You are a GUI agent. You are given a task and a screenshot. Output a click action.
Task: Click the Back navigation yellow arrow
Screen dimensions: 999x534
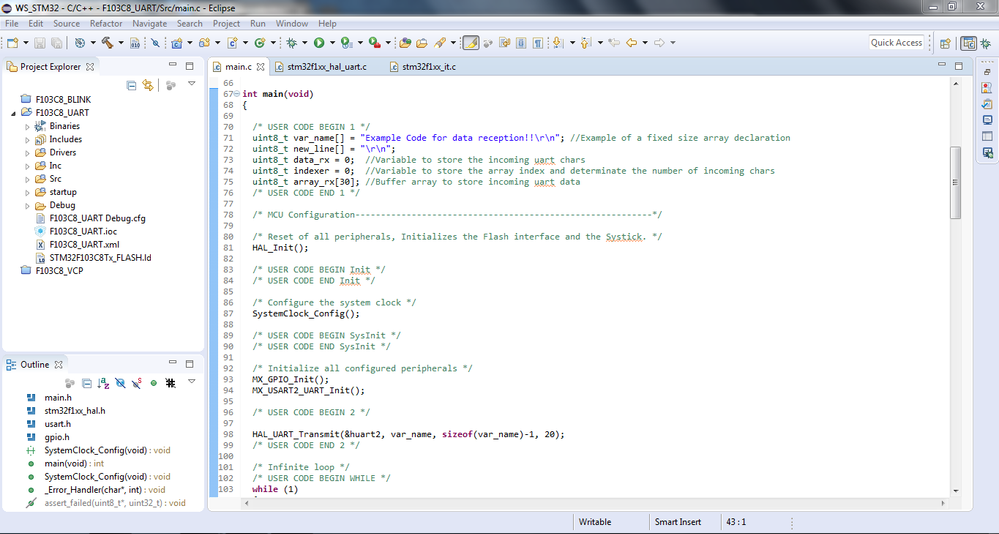(x=631, y=43)
